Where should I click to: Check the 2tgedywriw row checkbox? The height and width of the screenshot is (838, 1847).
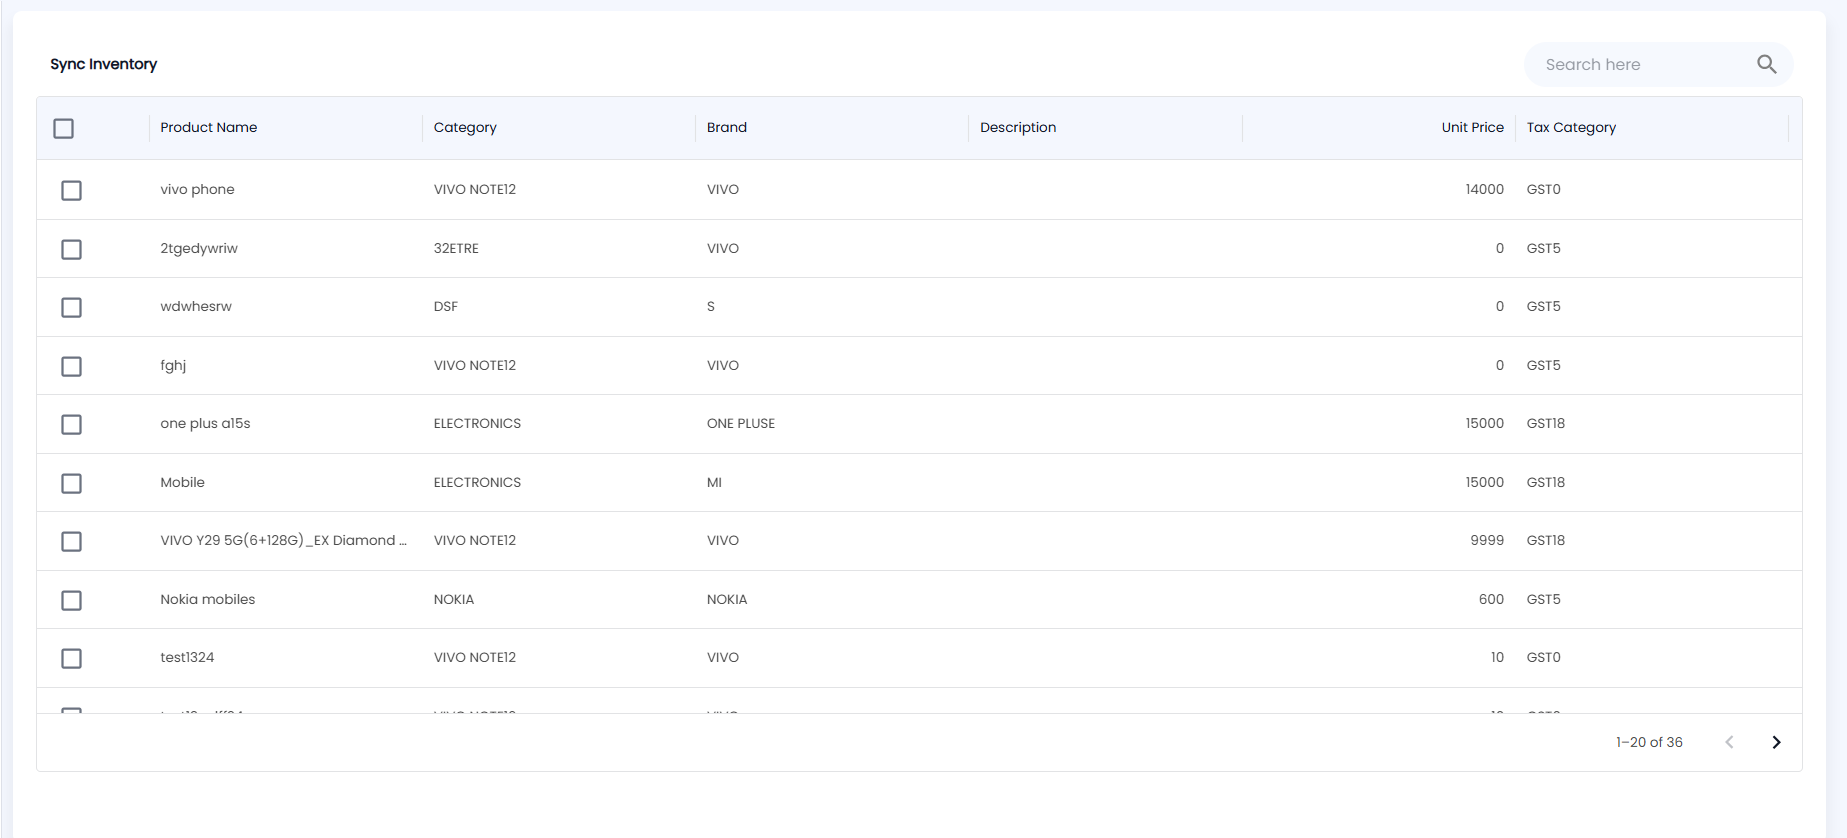point(71,249)
